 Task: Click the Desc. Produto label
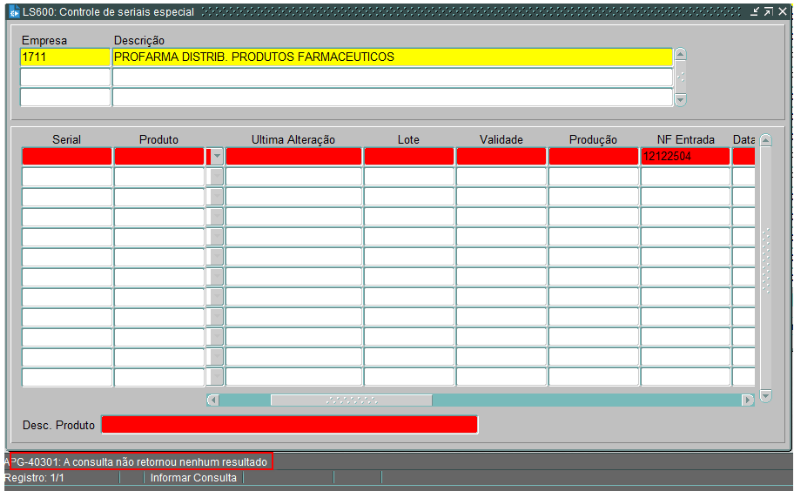[x=58, y=425]
